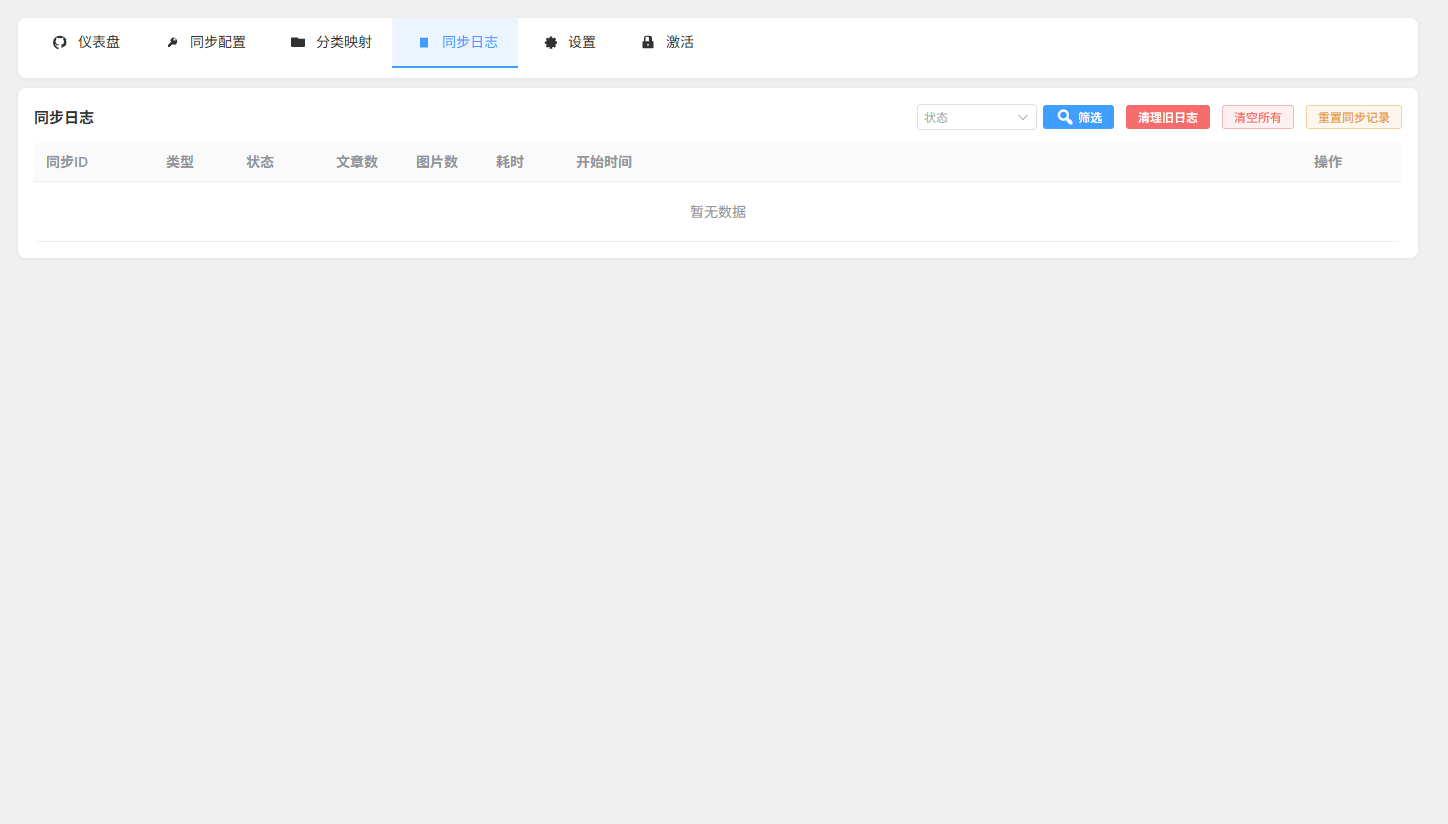Switch to the 仪表盘 tab
Viewport: 1448px width, 824px height.
coord(99,42)
